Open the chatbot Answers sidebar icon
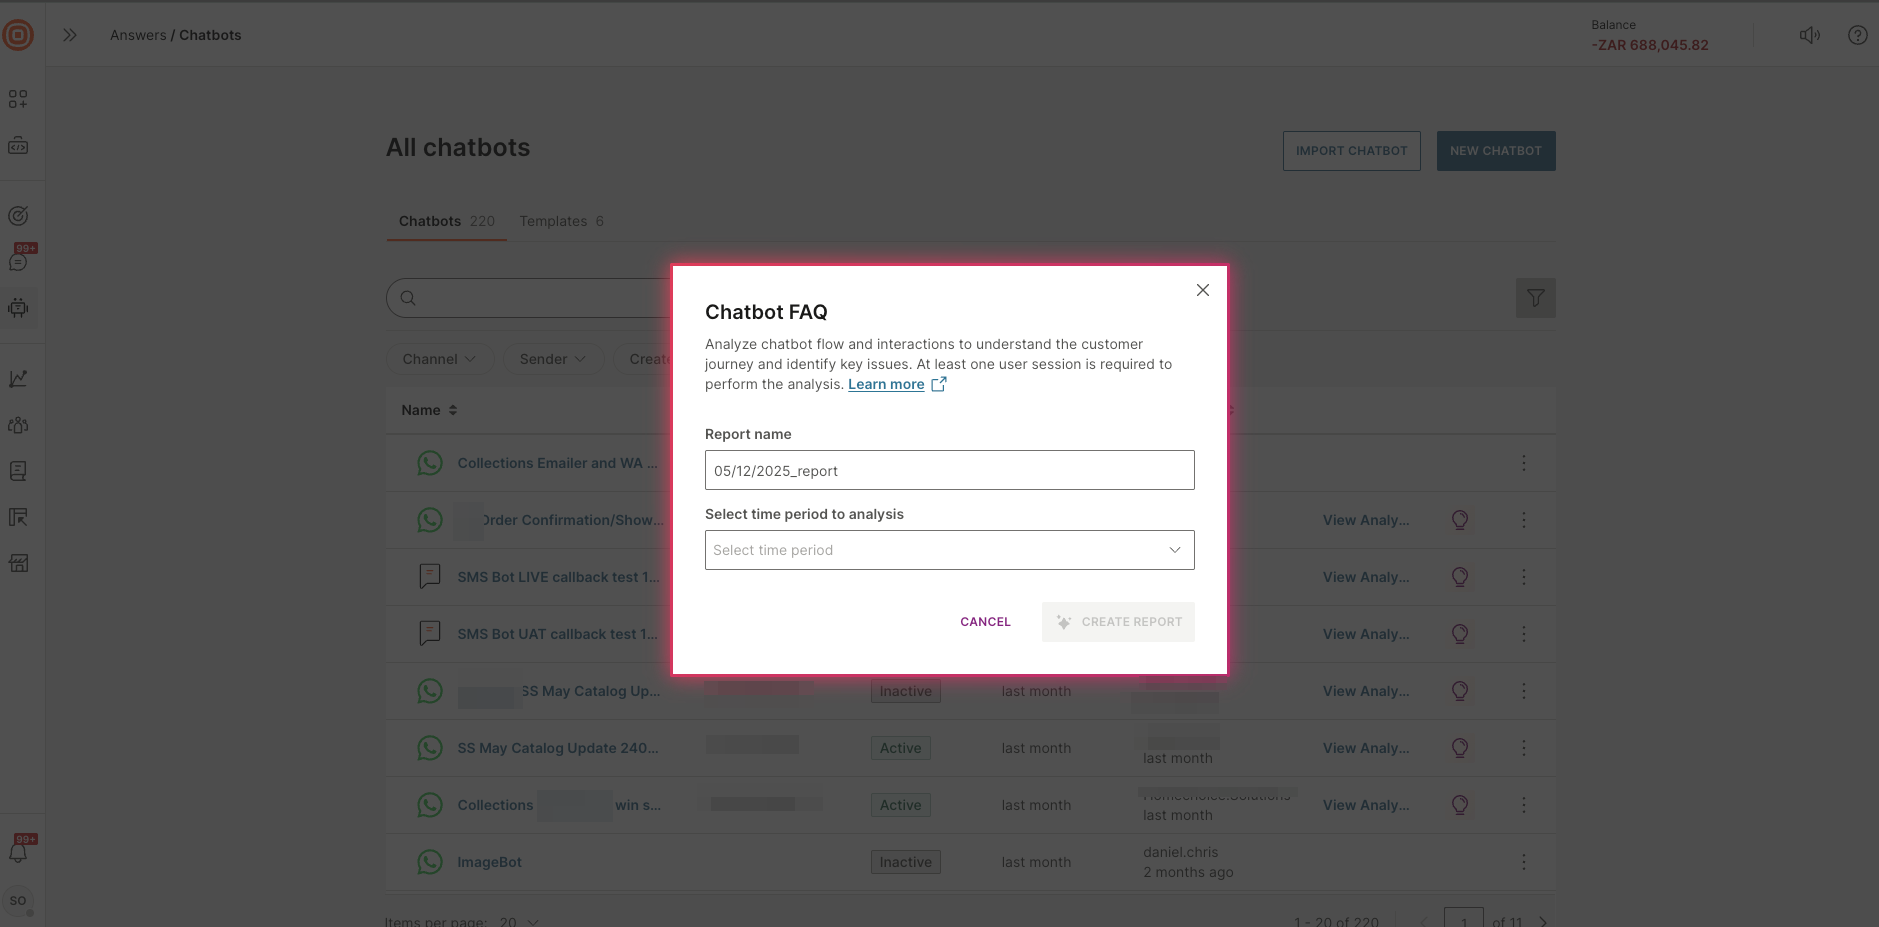 pos(18,308)
